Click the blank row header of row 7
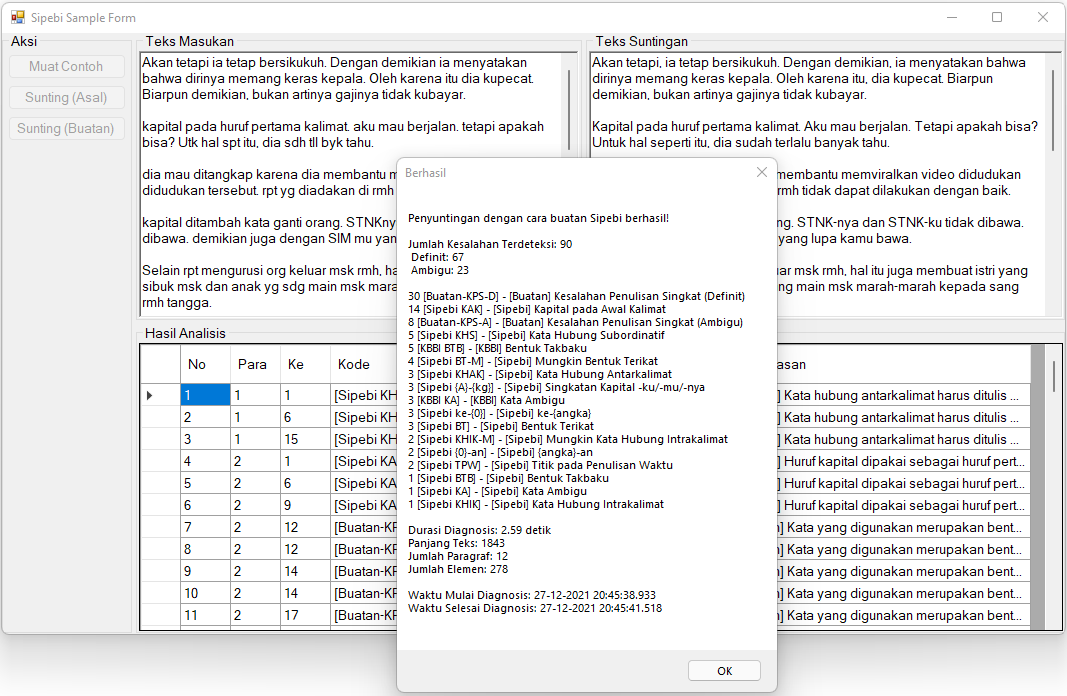1067x696 pixels. click(x=161, y=527)
